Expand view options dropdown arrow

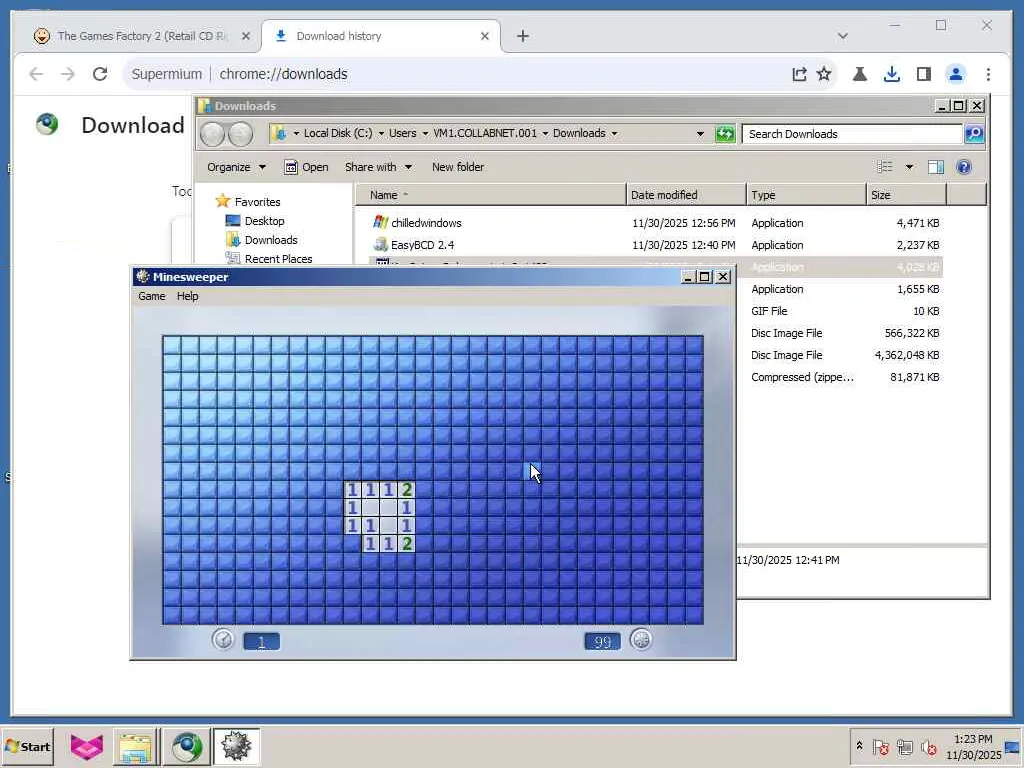click(909, 167)
